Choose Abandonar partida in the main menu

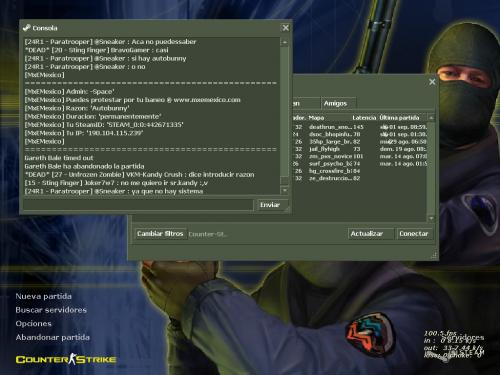coord(53,337)
